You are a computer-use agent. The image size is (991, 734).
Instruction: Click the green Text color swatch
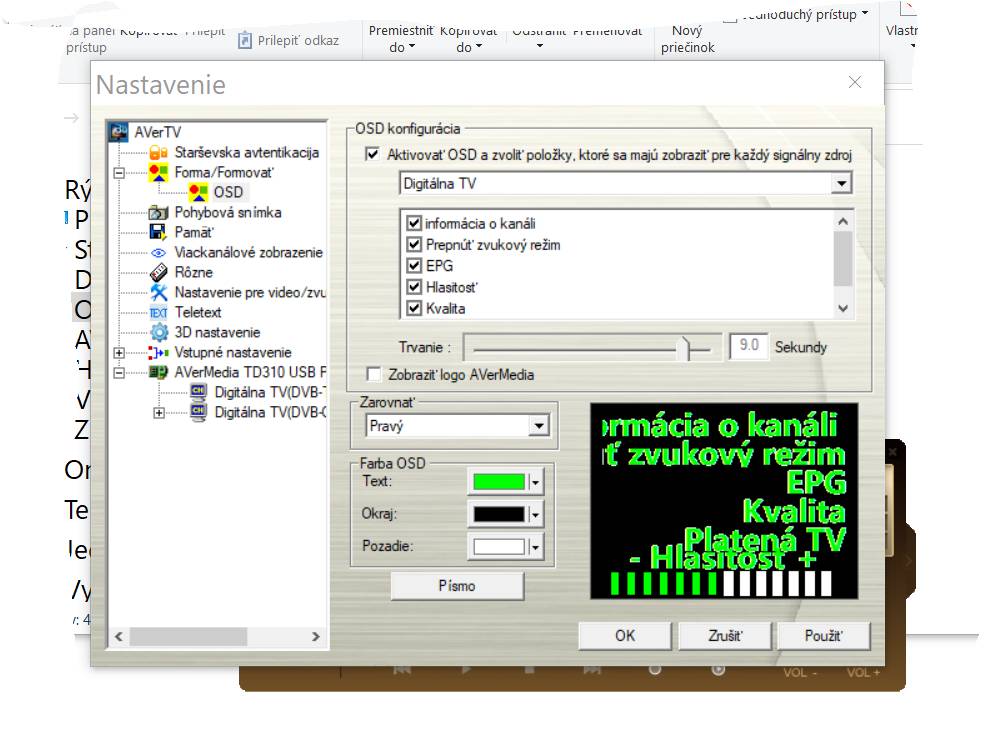point(499,482)
